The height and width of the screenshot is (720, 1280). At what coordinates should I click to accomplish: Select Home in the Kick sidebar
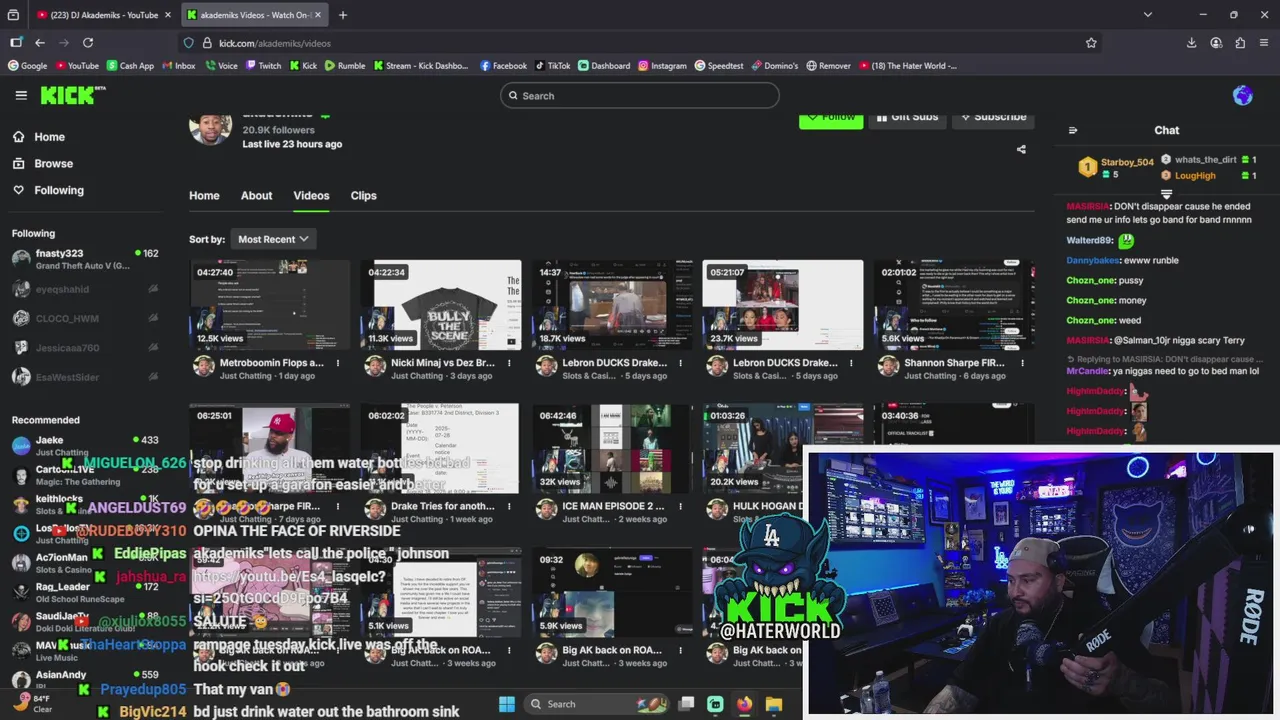49,137
